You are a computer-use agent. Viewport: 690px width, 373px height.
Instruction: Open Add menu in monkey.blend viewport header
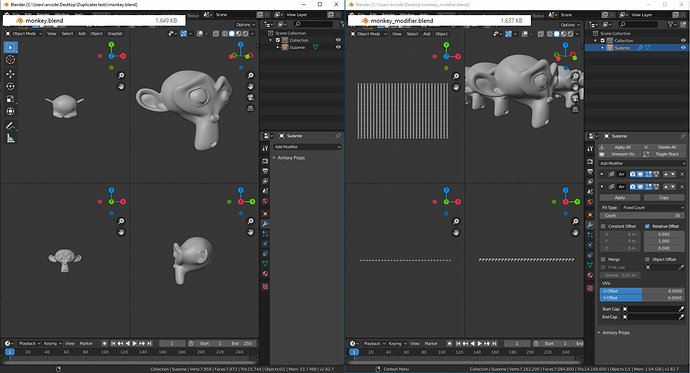point(82,33)
